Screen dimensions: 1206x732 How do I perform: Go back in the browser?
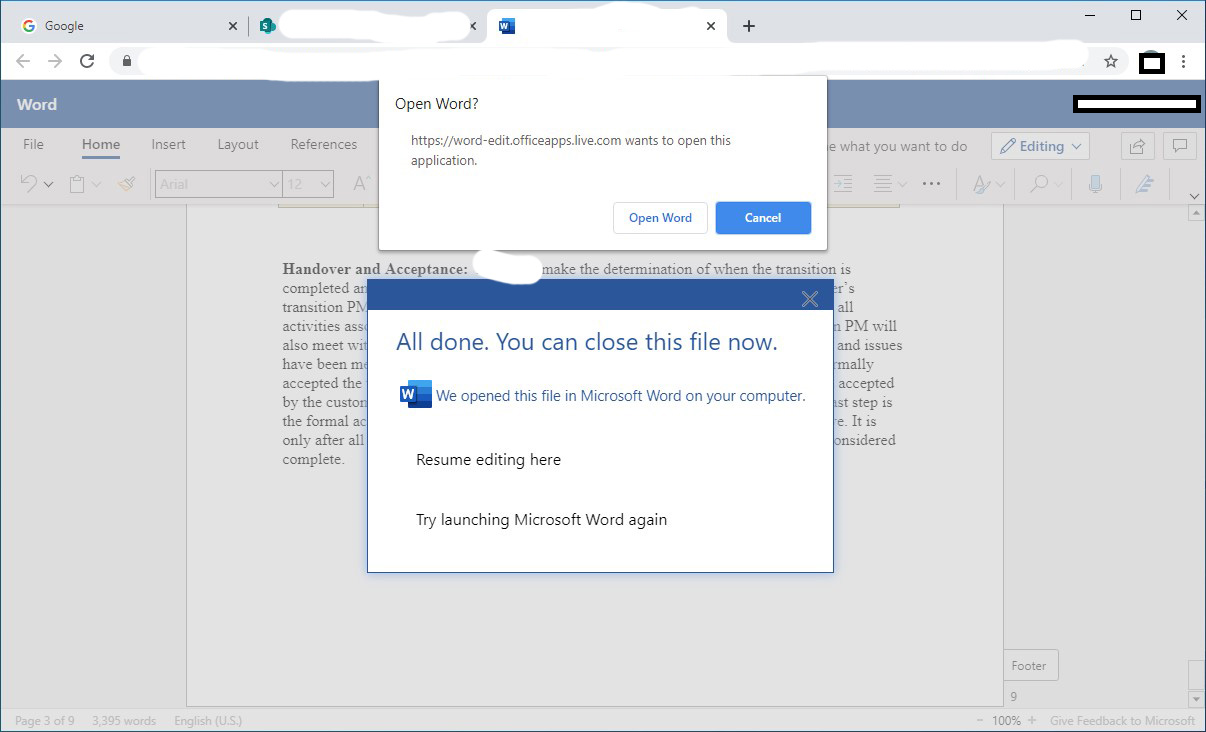tap(23, 61)
